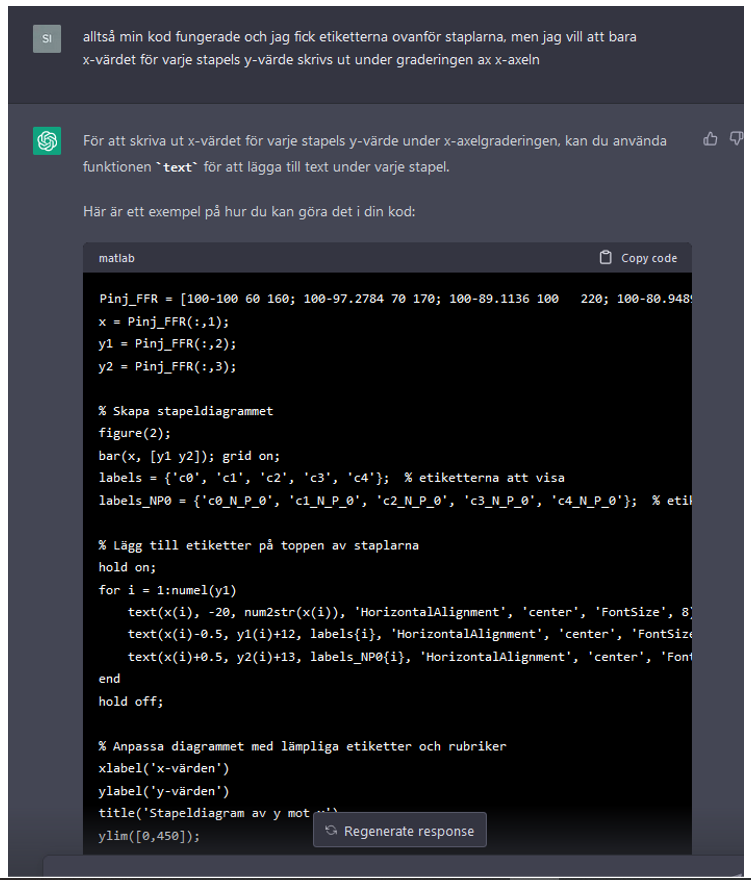Click the xlabel('x-värden') code line

pos(162,768)
